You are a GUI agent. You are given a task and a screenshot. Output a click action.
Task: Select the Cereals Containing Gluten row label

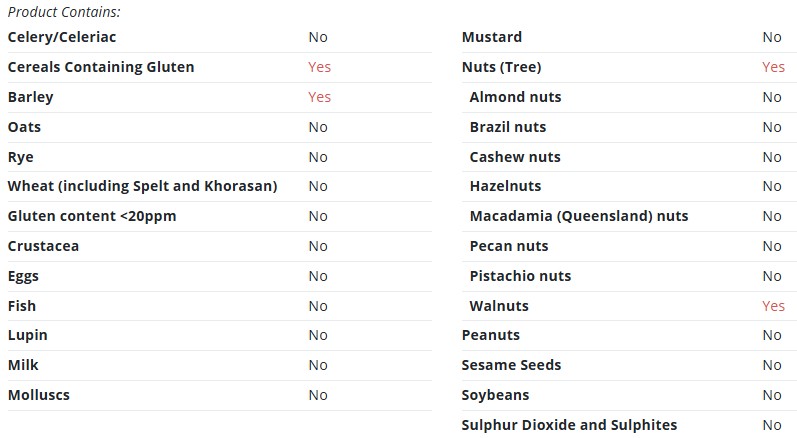tap(101, 67)
